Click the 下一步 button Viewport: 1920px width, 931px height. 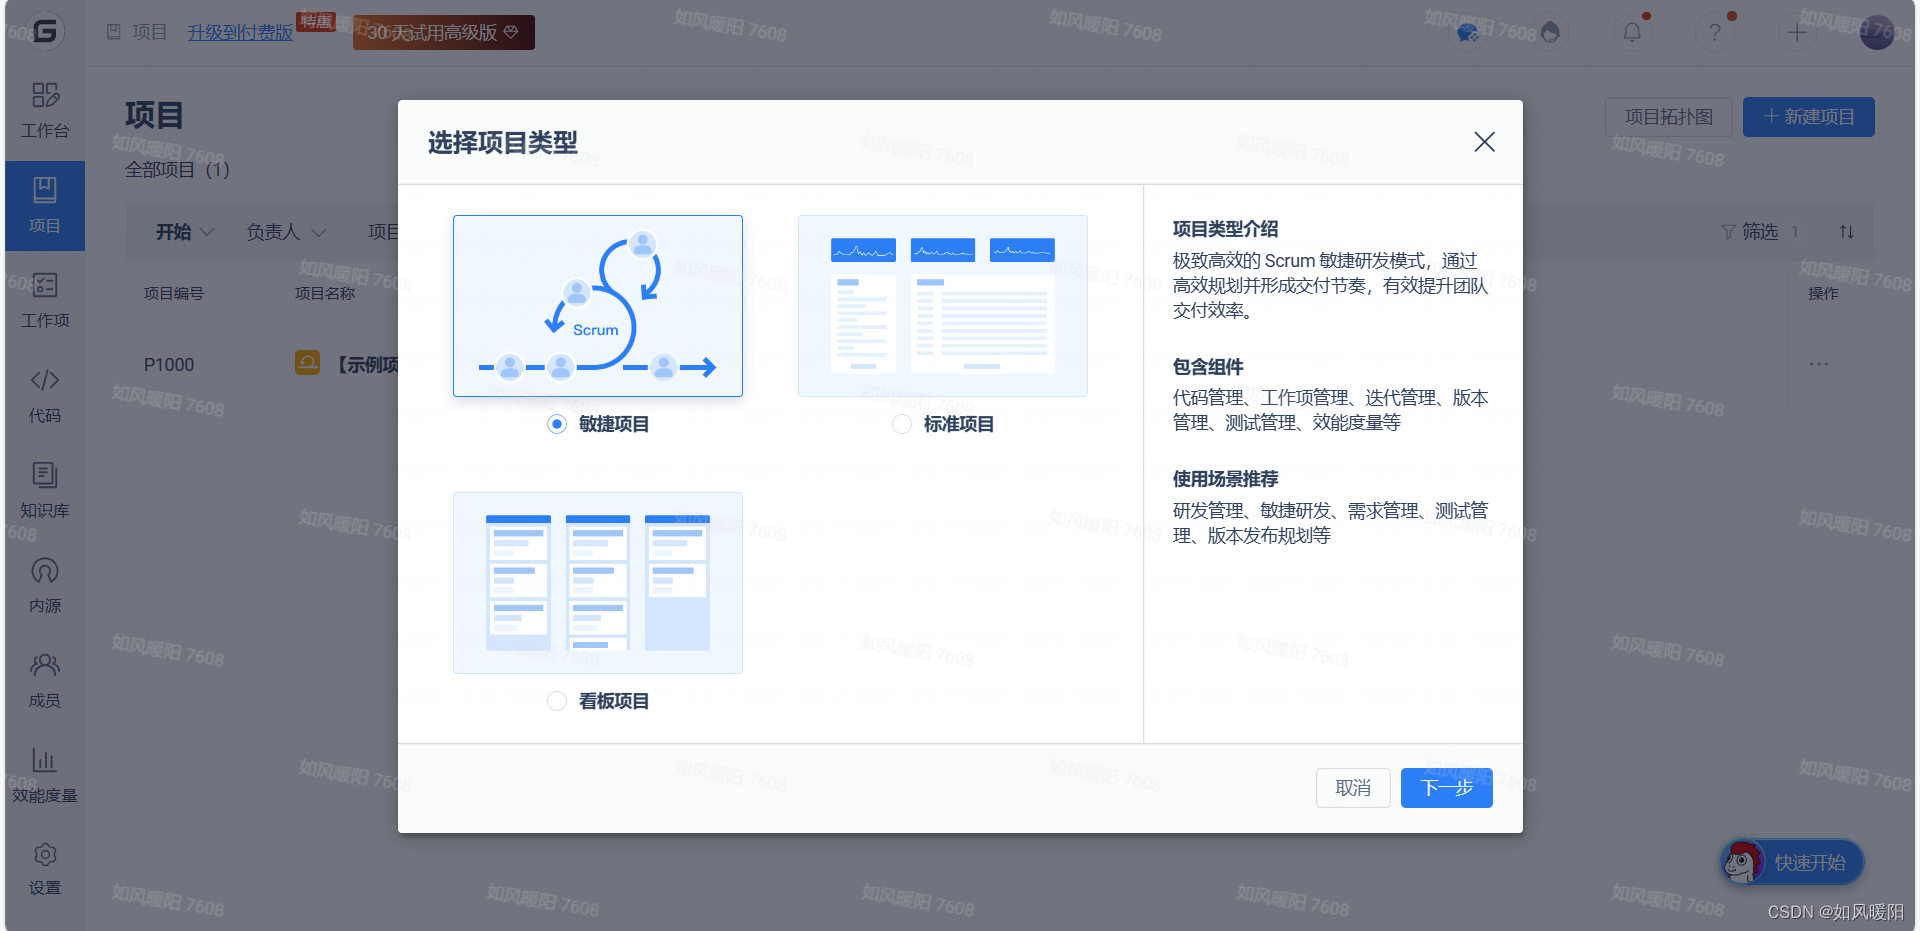[x=1447, y=788]
